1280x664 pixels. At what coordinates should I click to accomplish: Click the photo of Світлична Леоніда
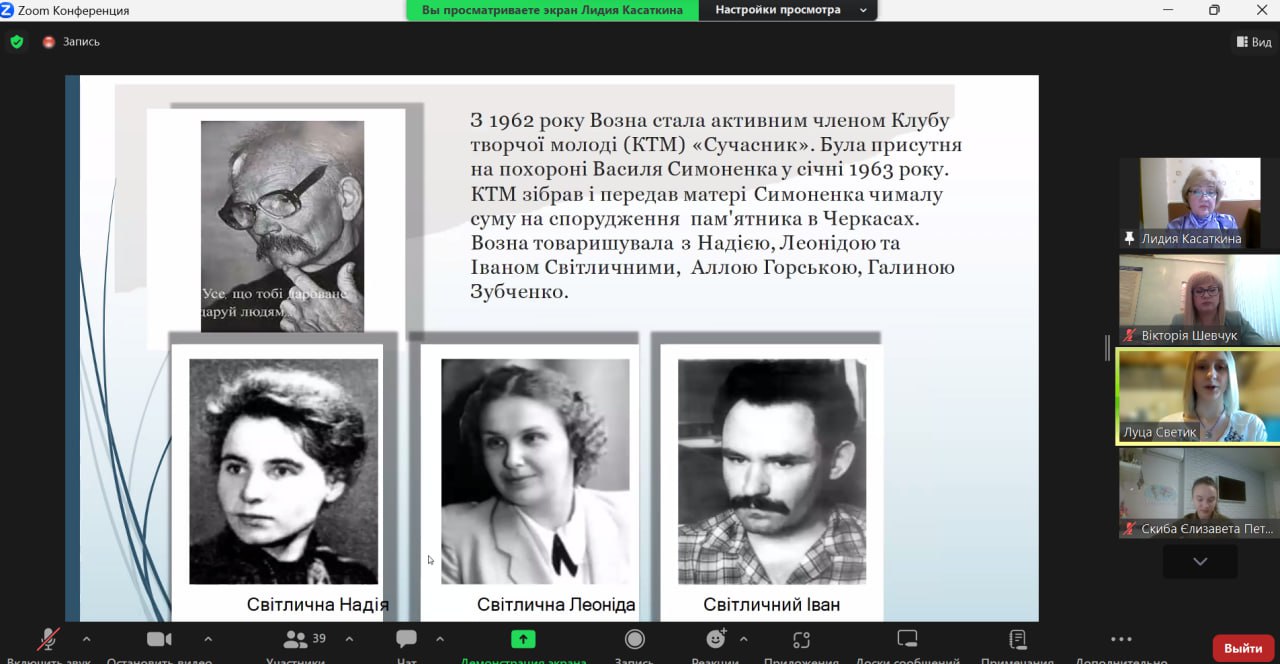pos(535,471)
